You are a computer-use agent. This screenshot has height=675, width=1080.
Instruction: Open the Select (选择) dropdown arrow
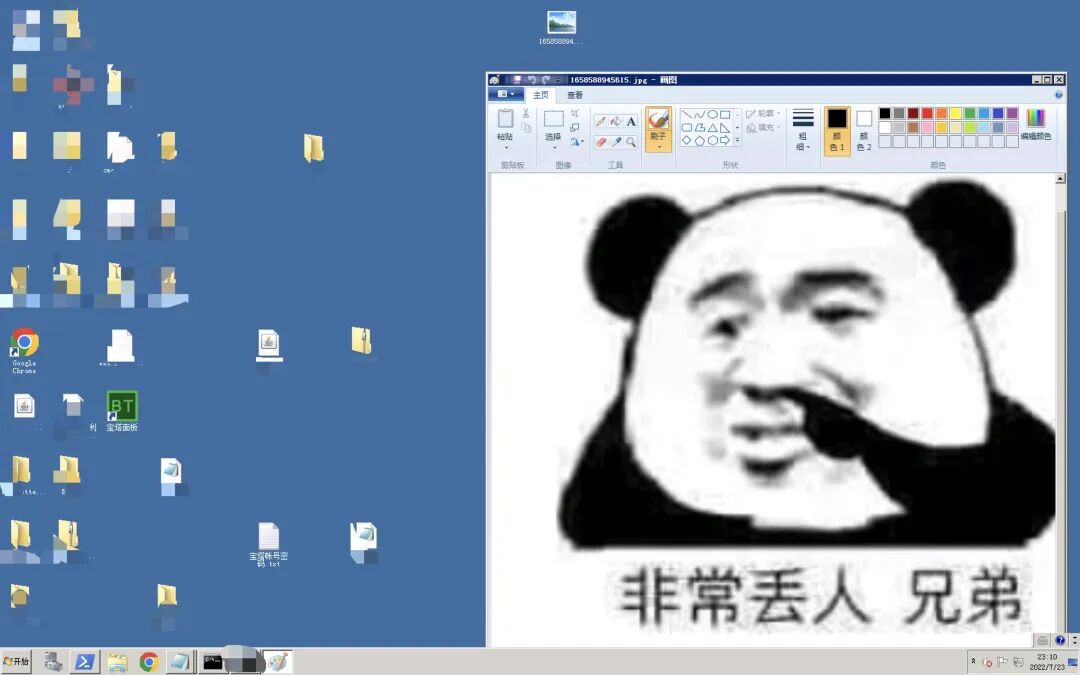pos(554,147)
